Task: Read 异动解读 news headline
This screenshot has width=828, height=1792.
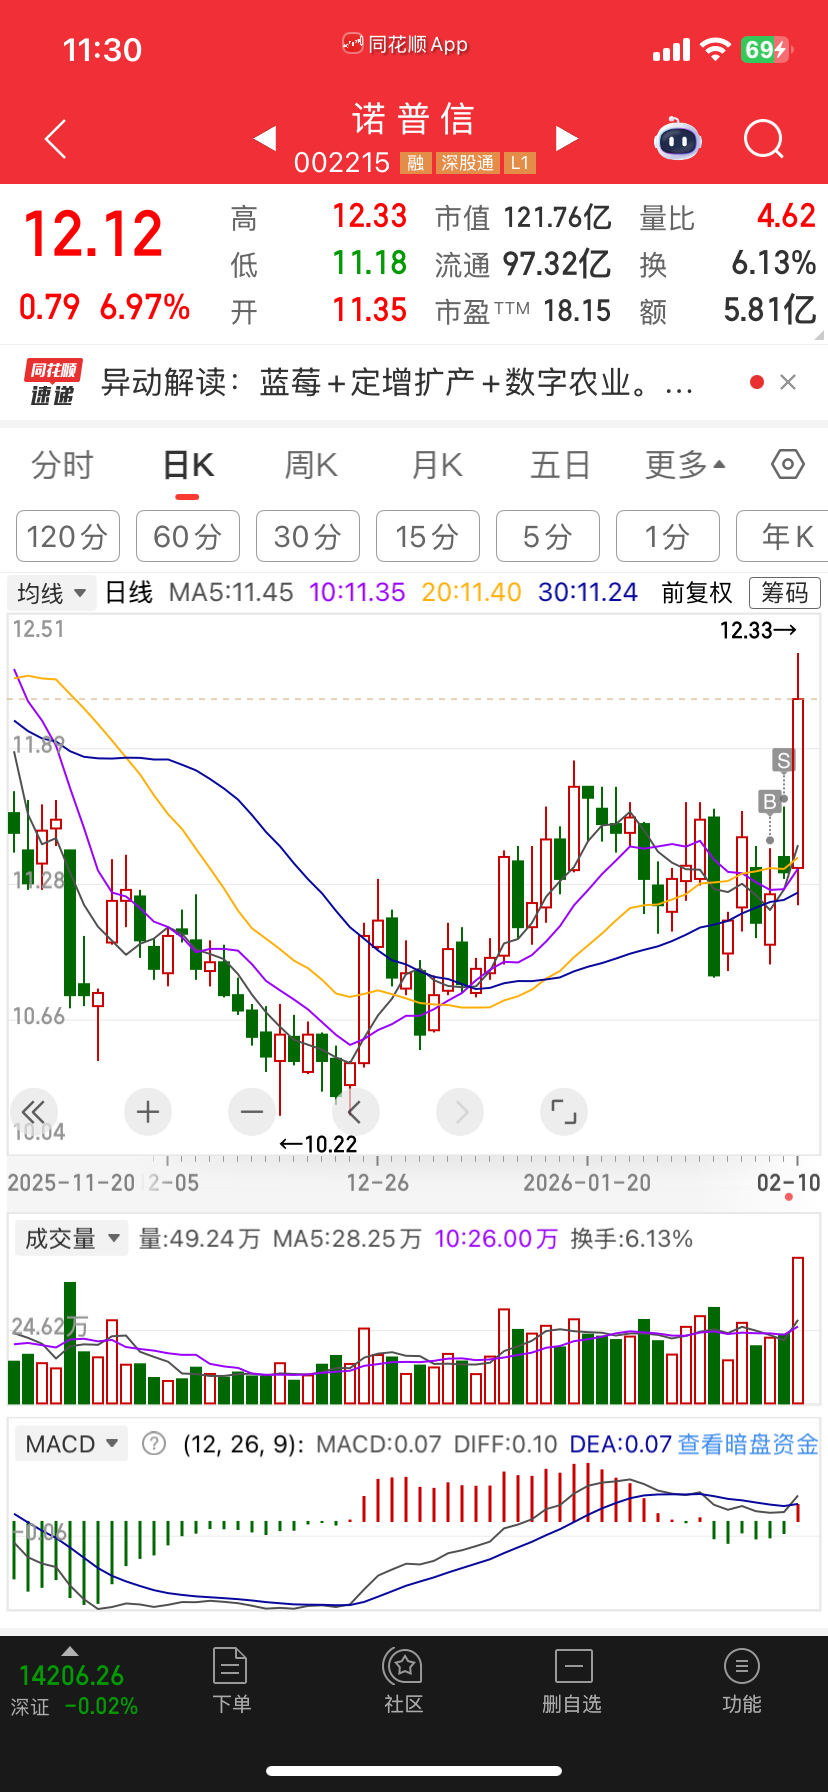Action: [398, 383]
